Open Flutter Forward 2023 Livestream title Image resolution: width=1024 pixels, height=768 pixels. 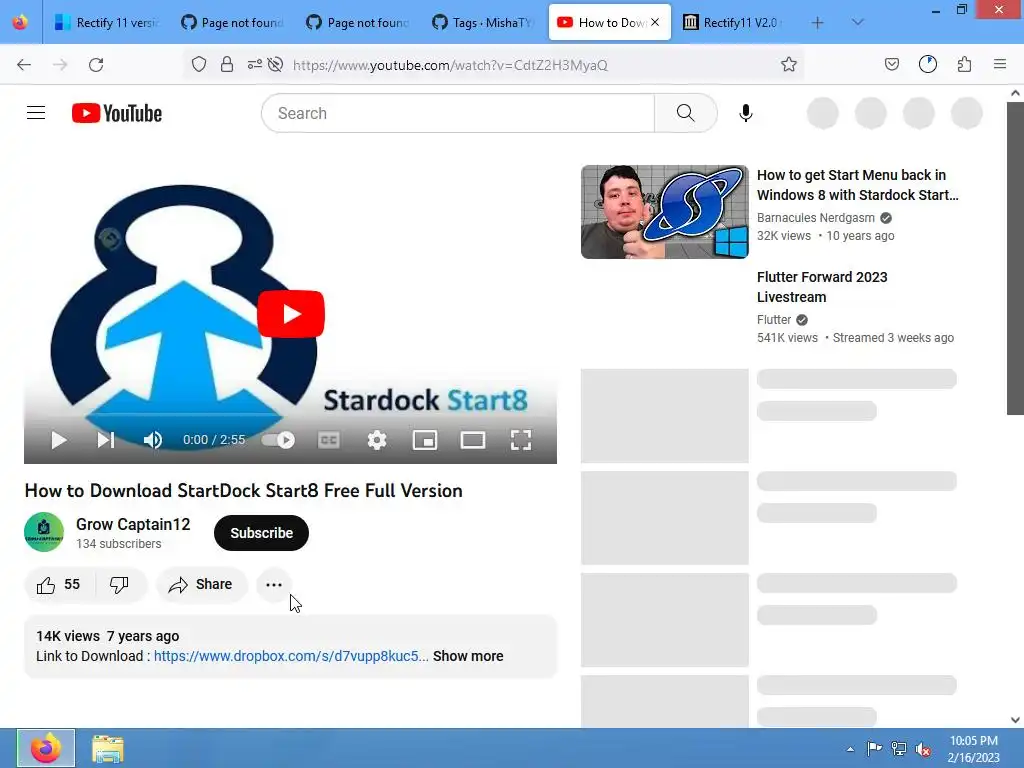822,287
